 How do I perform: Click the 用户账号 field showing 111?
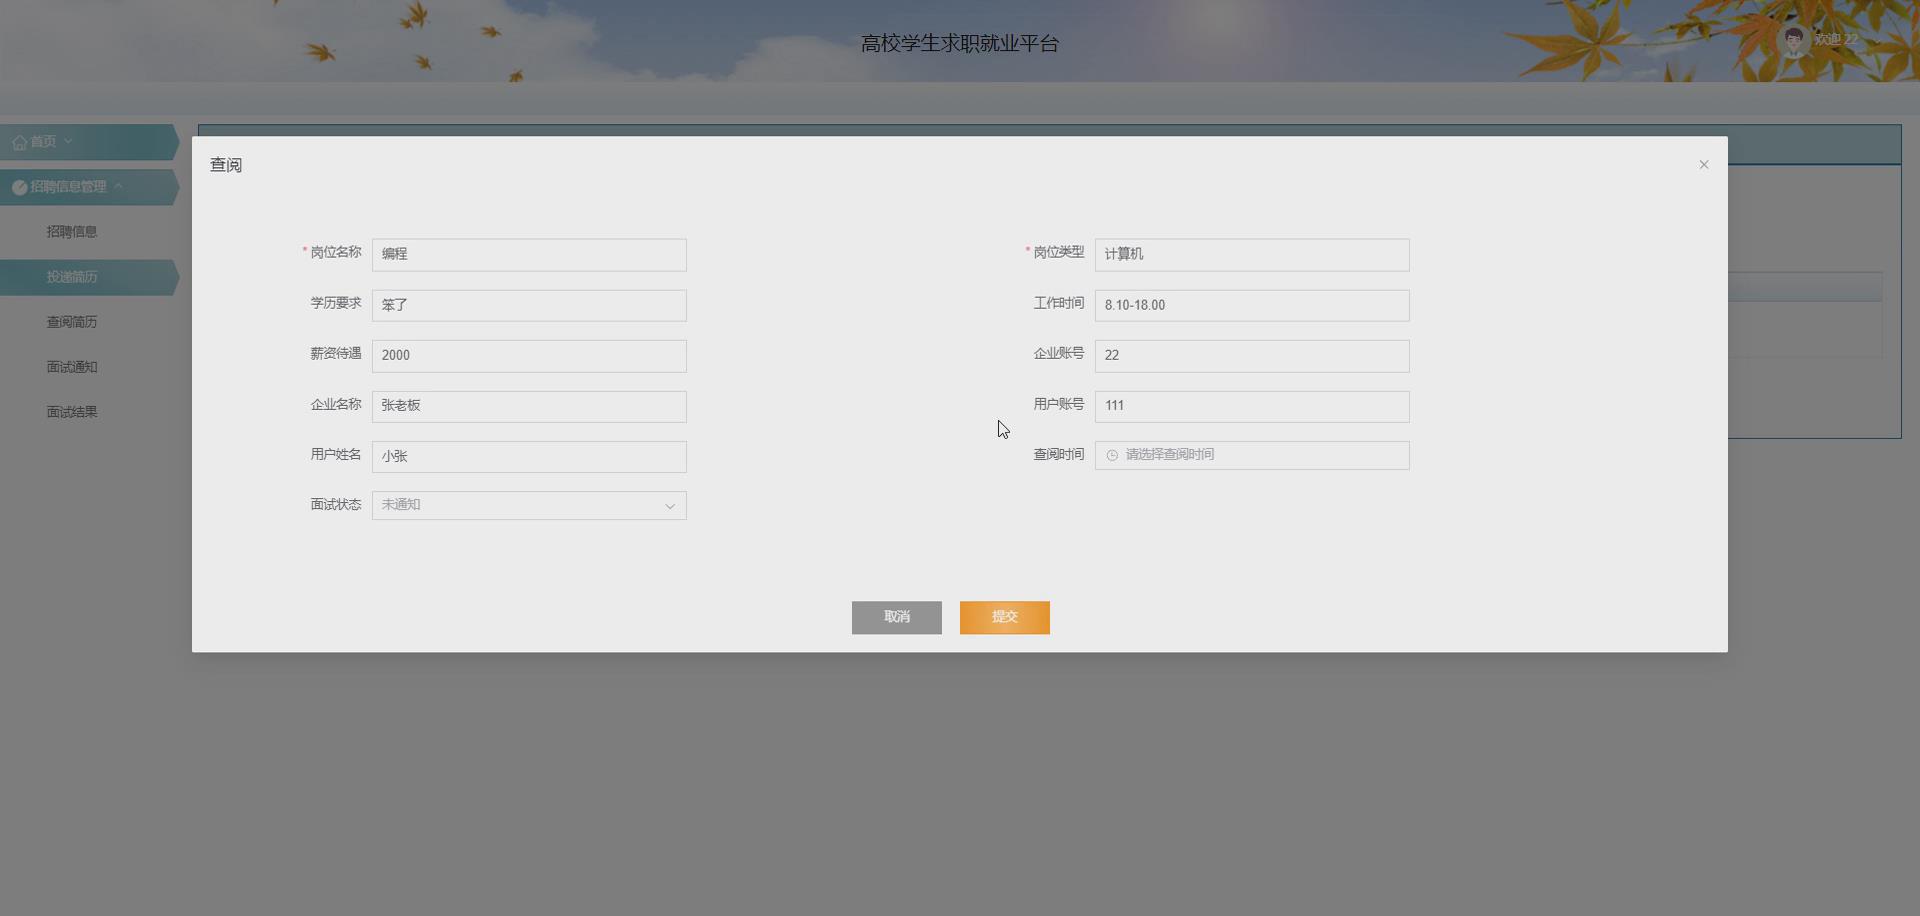(1251, 406)
